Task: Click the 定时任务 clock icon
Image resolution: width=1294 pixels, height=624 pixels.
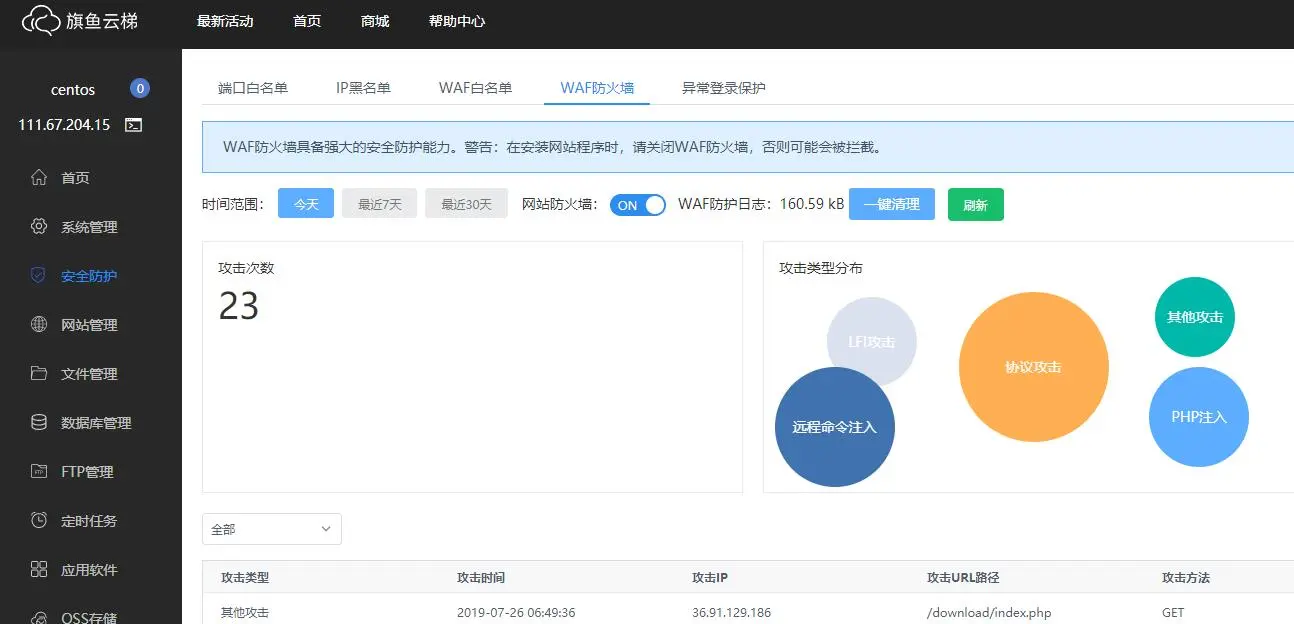Action: pos(39,520)
